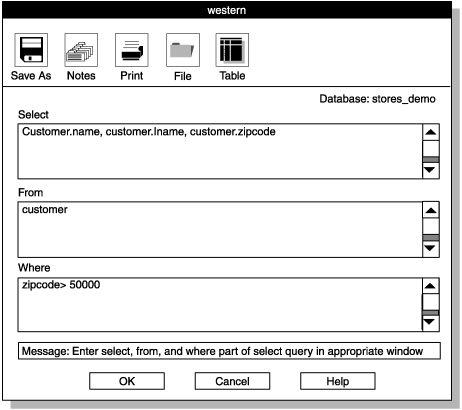This screenshot has width=462, height=410.
Task: Click the Table grid icon
Action: (x=232, y=50)
